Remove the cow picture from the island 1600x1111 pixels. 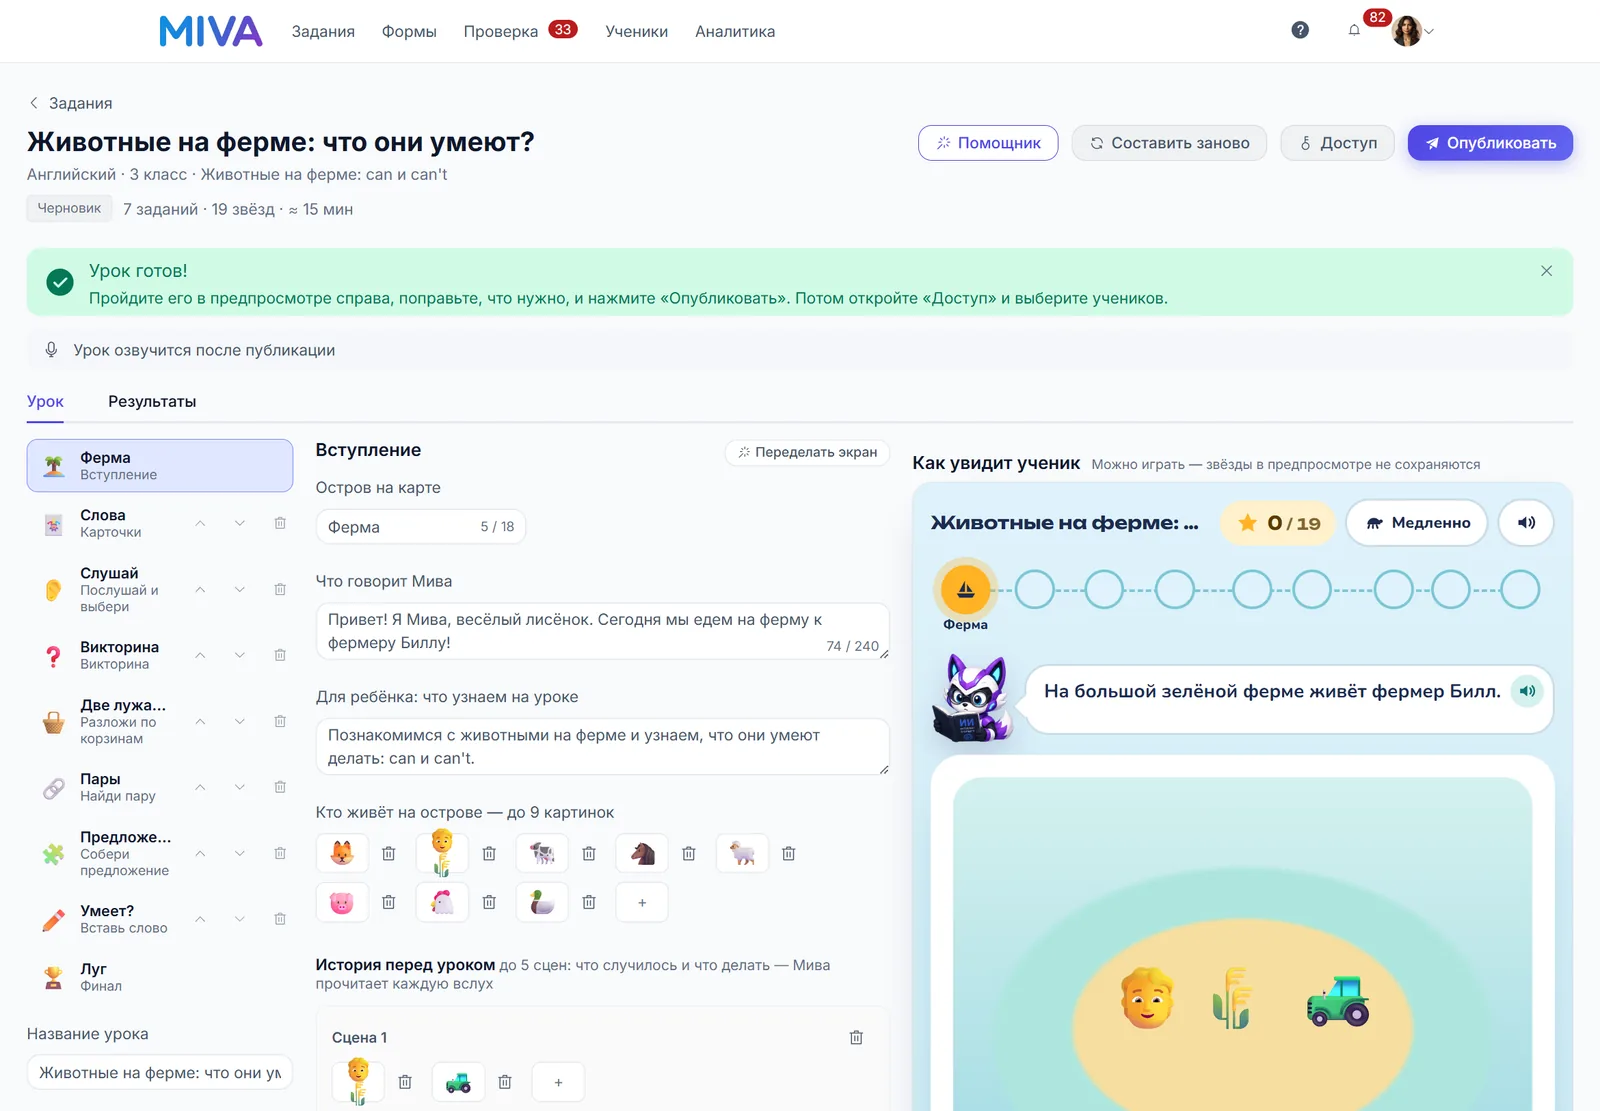[x=589, y=853]
